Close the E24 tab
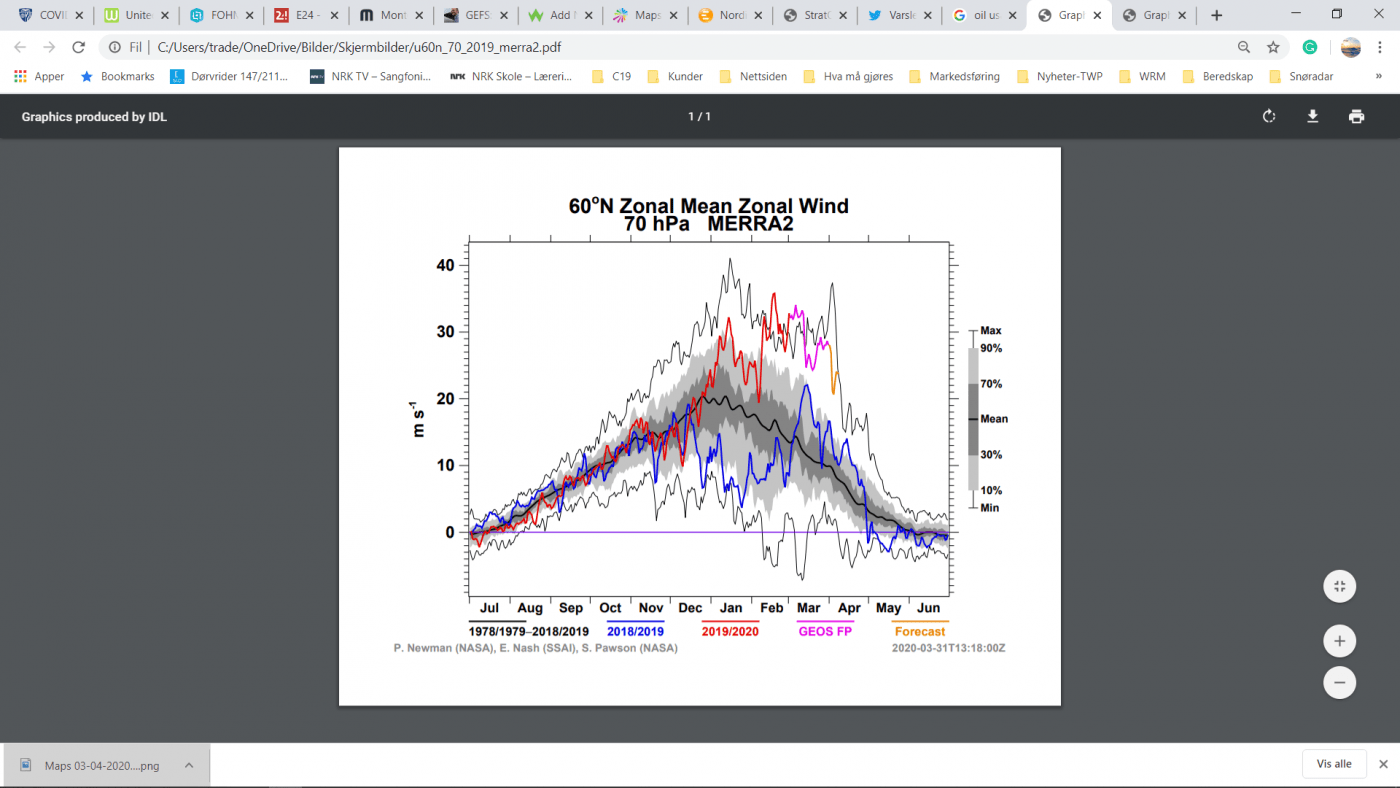The width and height of the screenshot is (1400, 788). (x=335, y=15)
